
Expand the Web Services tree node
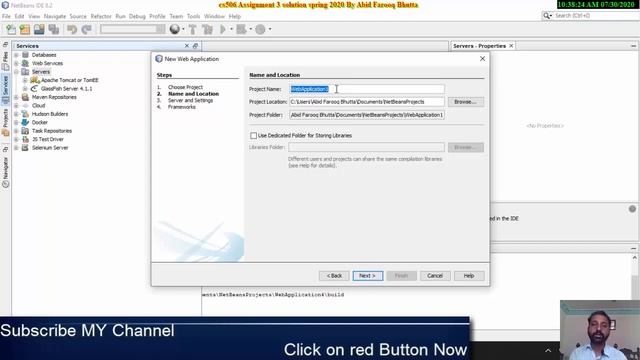pyautogui.click(x=16, y=63)
